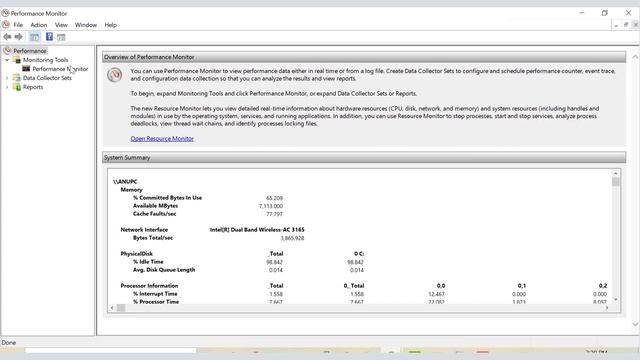Select Performance root in the tree

[x=30, y=51]
